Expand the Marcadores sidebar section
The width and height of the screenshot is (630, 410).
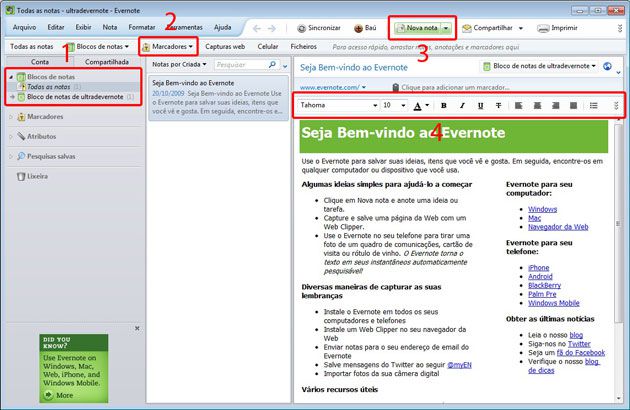click(x=11, y=117)
